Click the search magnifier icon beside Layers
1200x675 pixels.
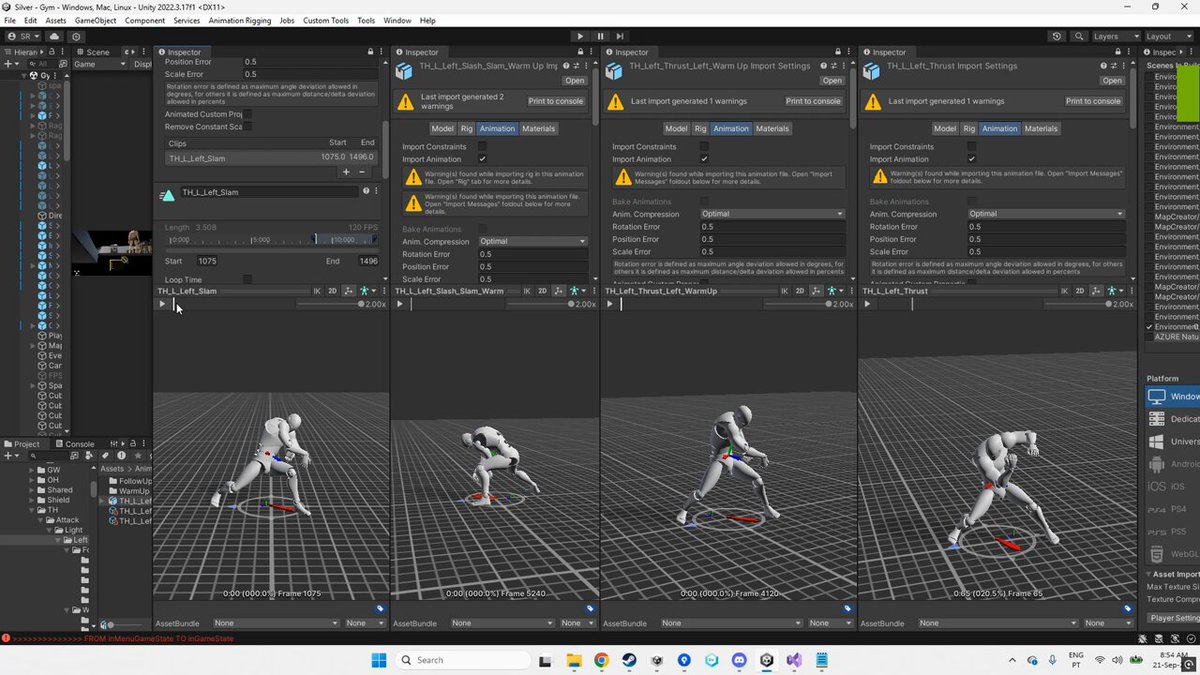click(x=1079, y=36)
